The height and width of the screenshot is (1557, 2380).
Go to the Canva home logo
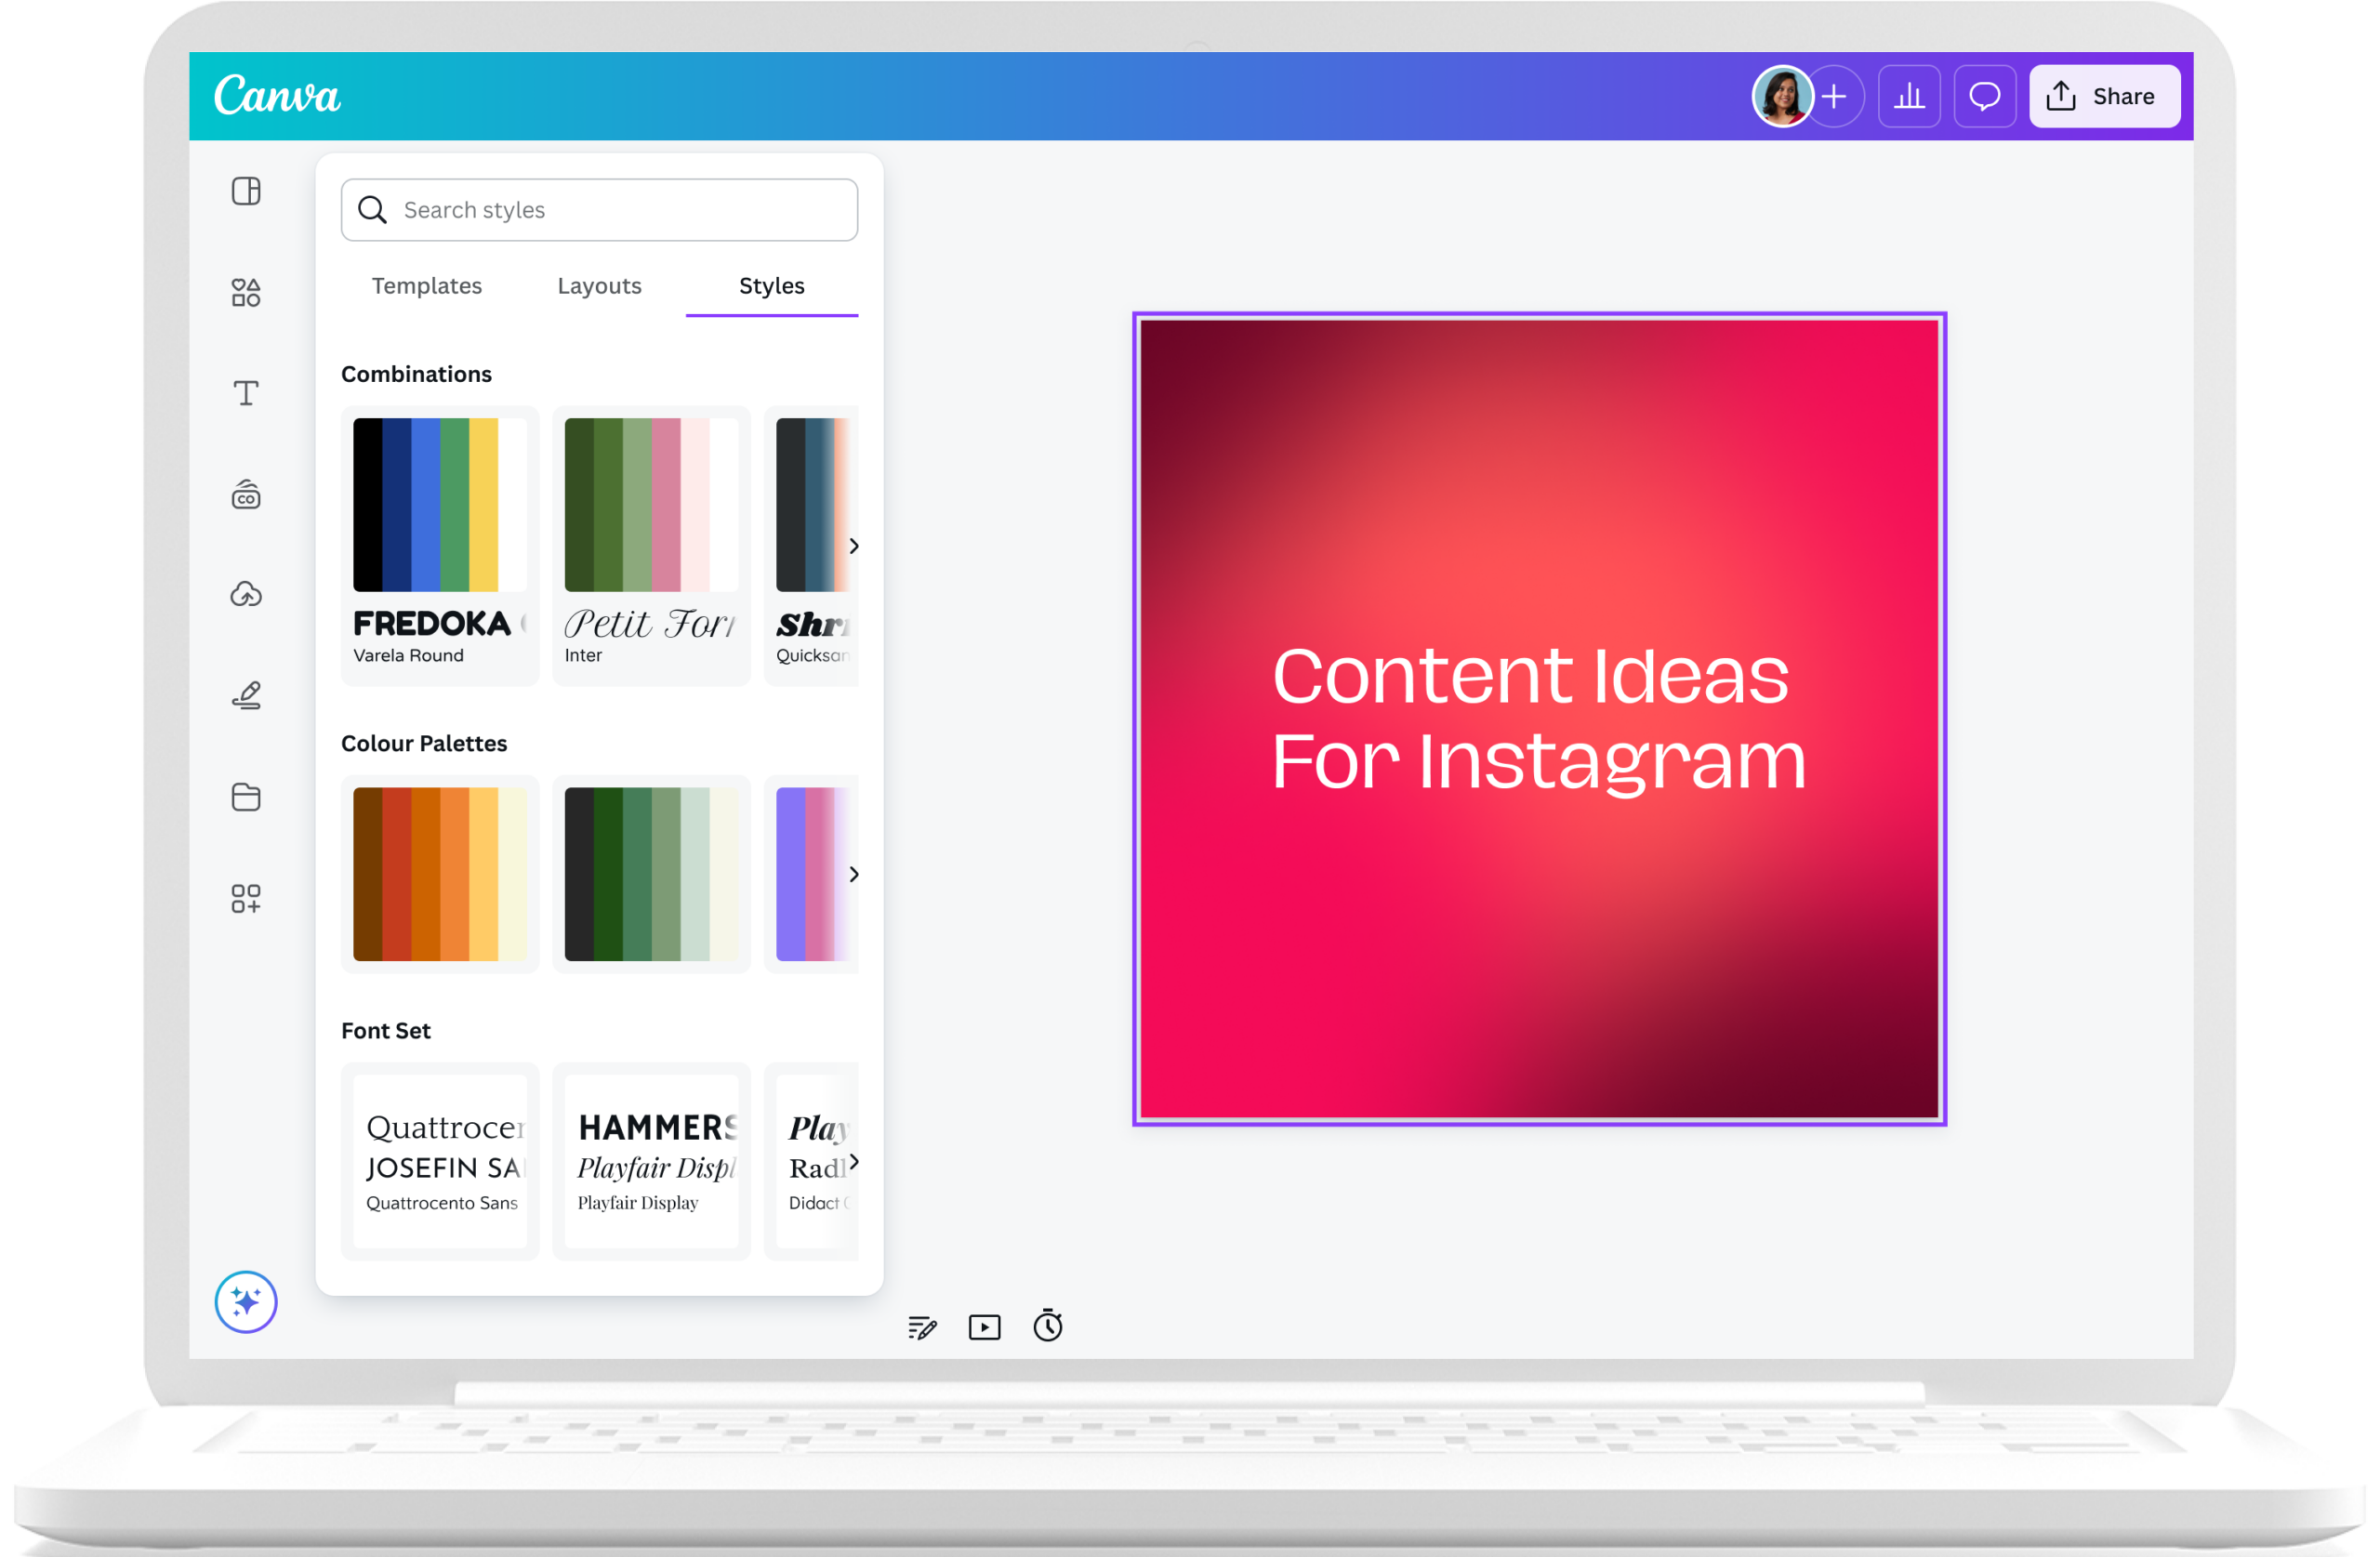point(277,96)
